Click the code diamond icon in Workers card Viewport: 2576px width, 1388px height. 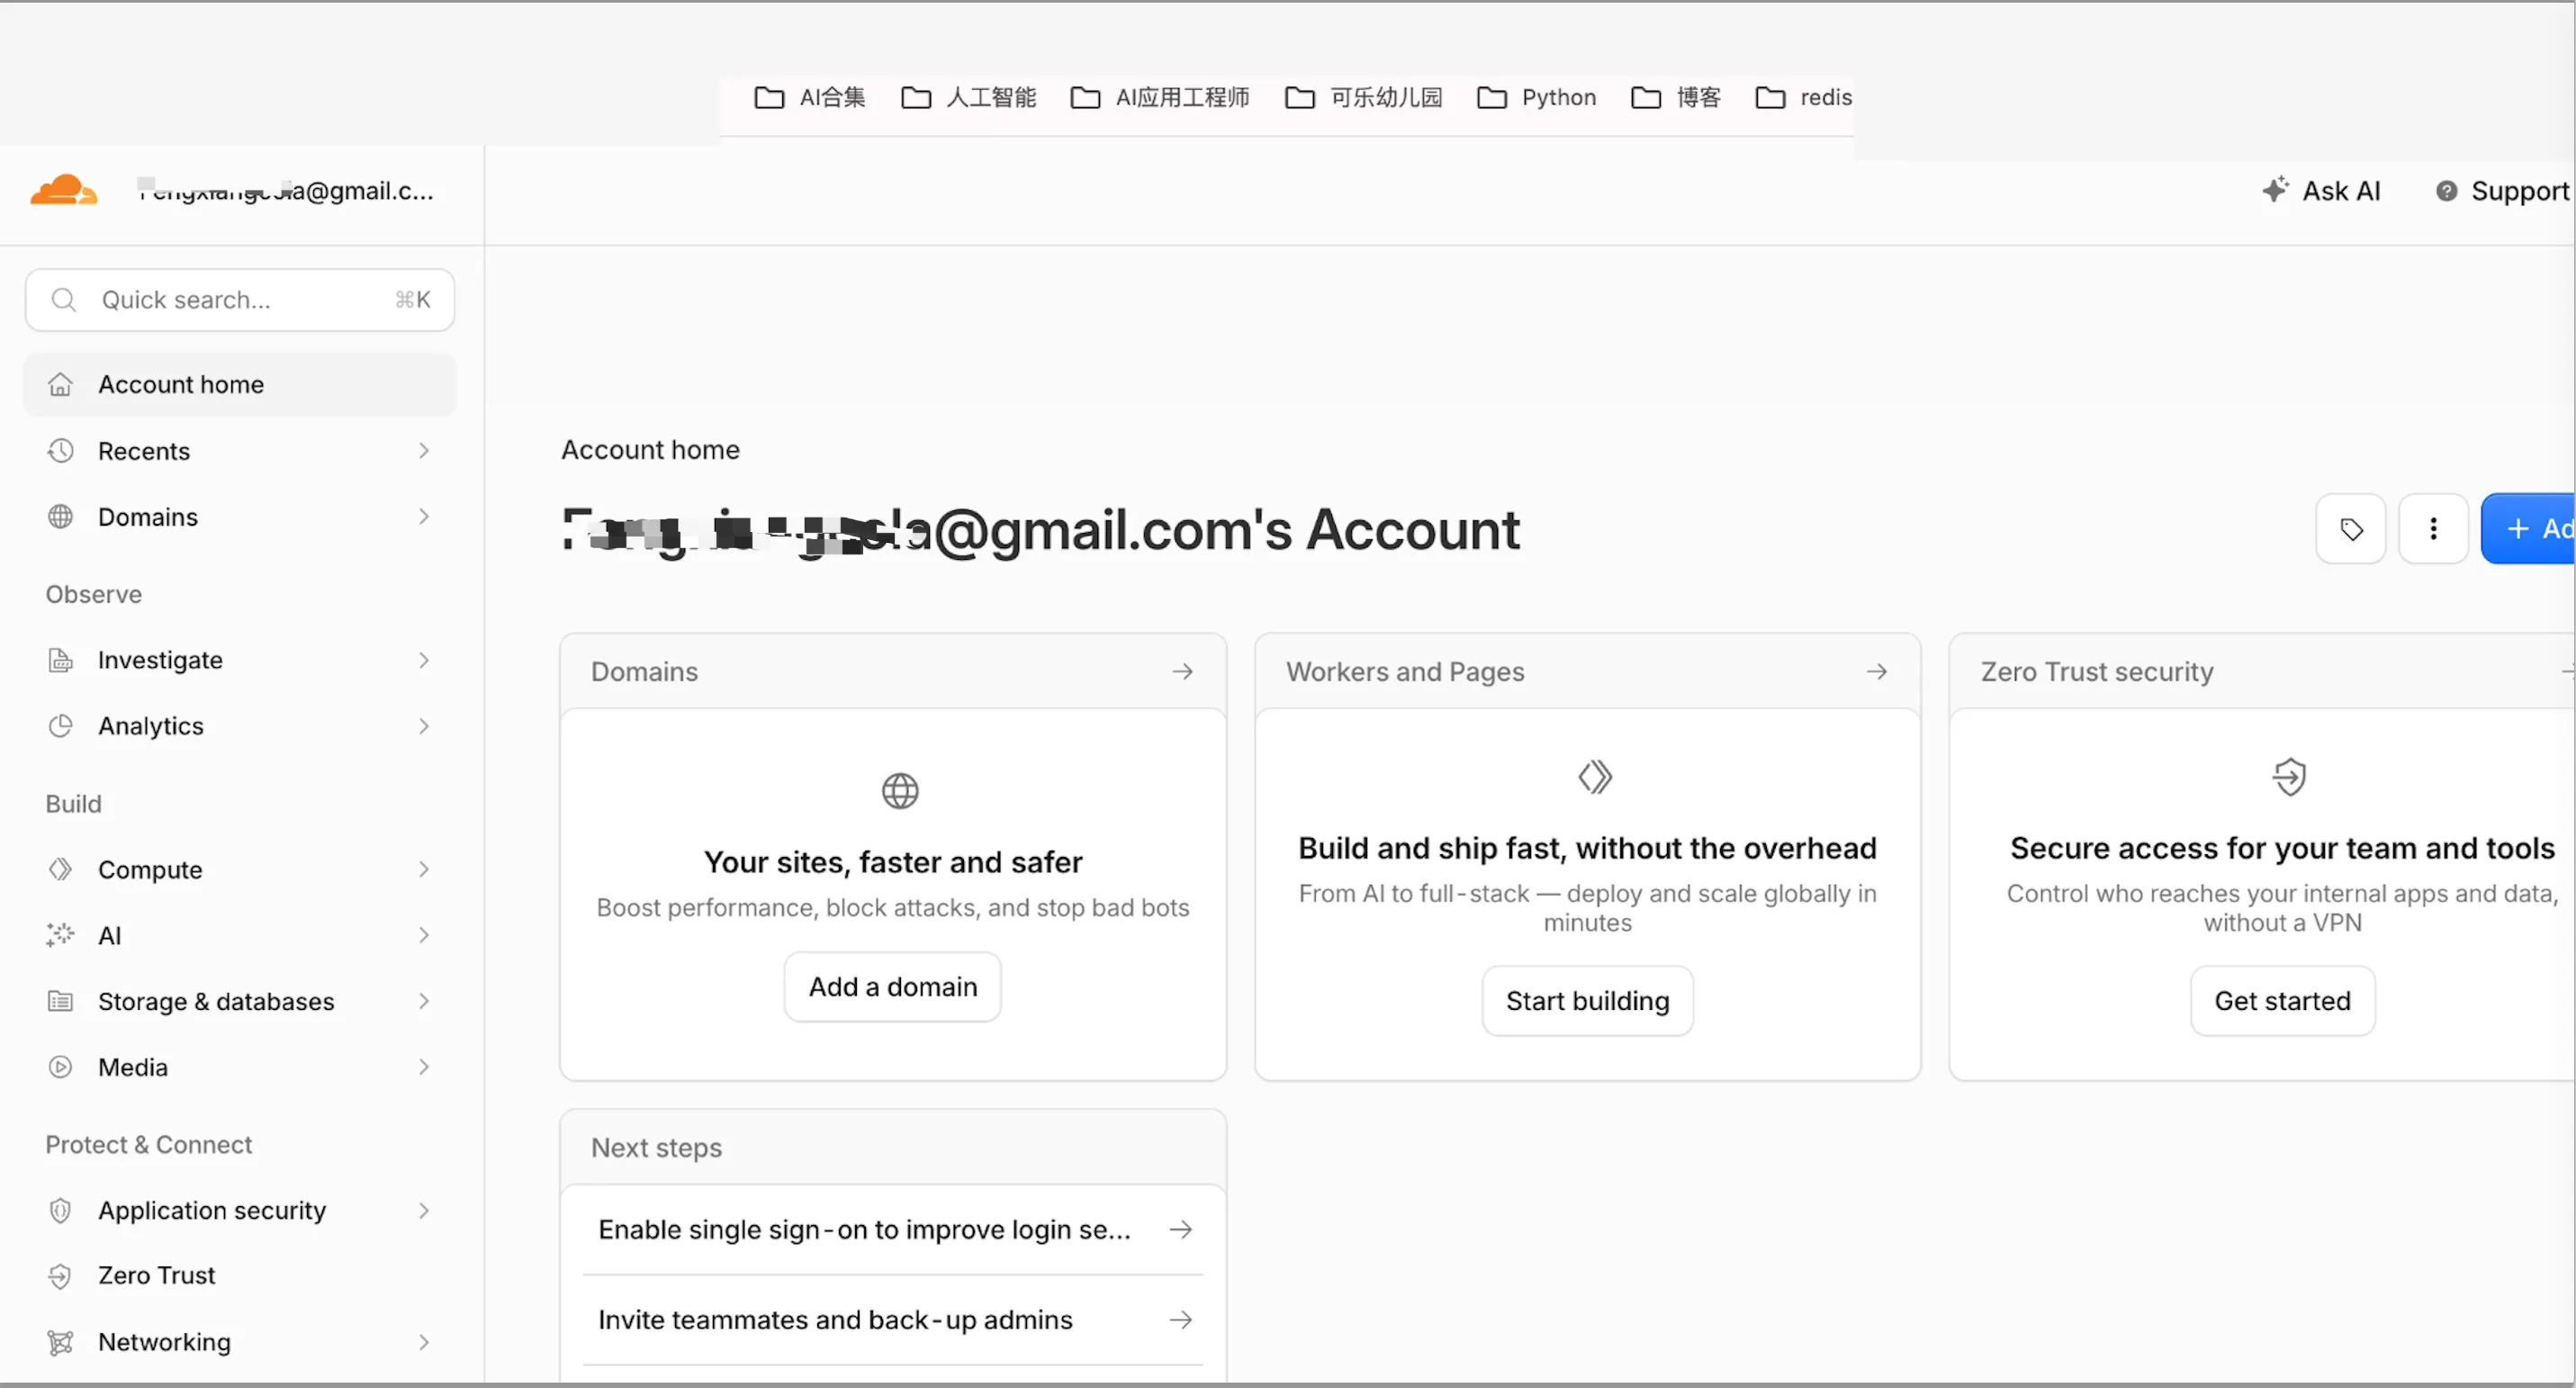(x=1595, y=777)
